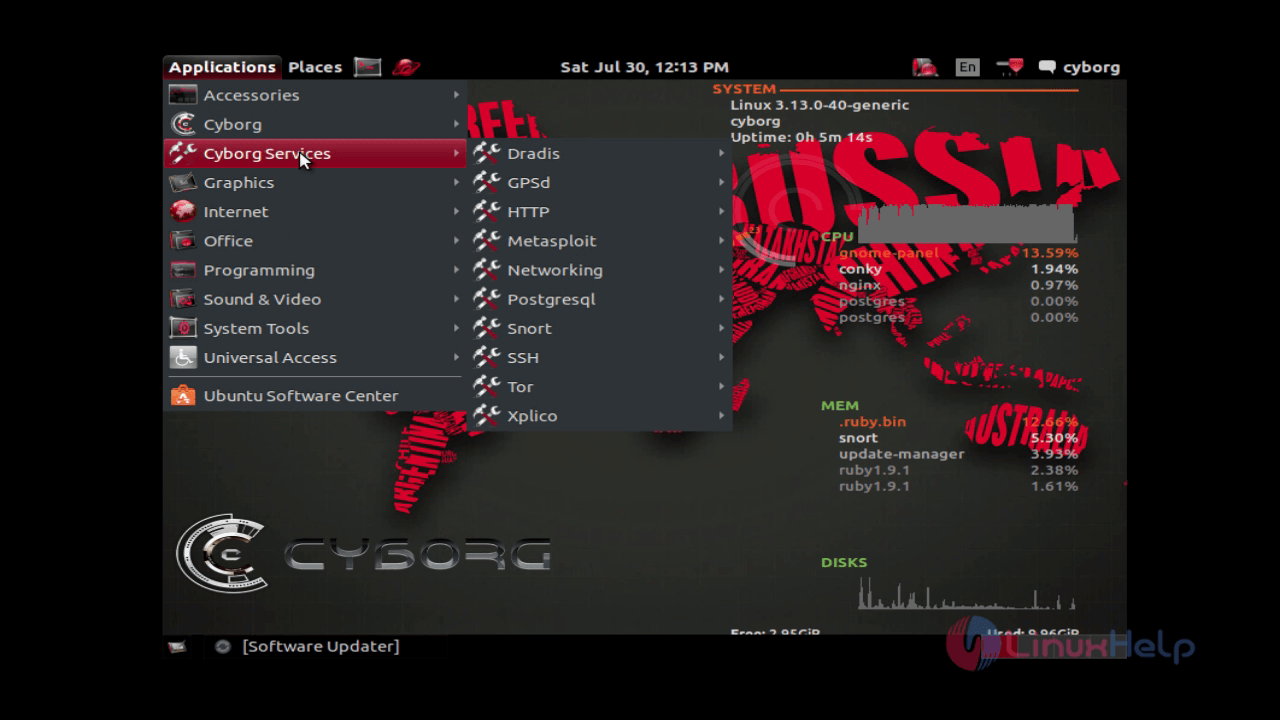Image resolution: width=1280 pixels, height=720 pixels.
Task: Click the Ubuntu Software Center bag icon
Action: click(x=183, y=396)
